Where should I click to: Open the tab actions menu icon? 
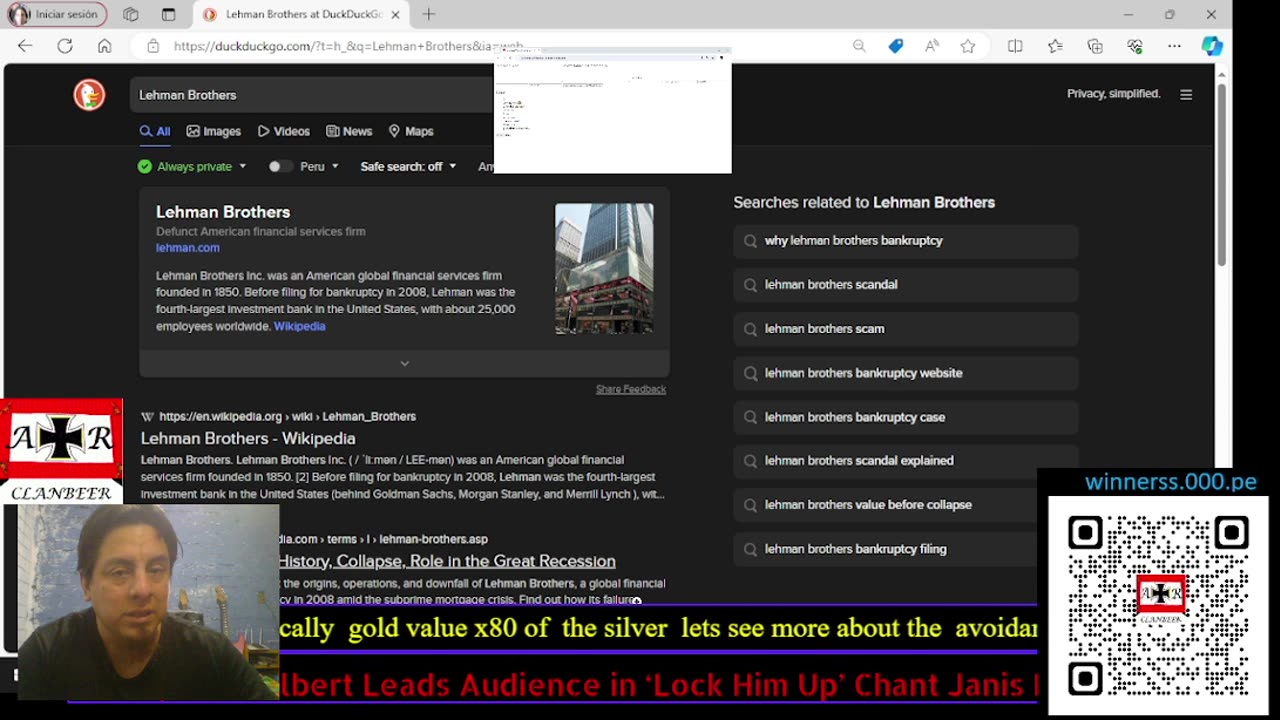point(168,14)
